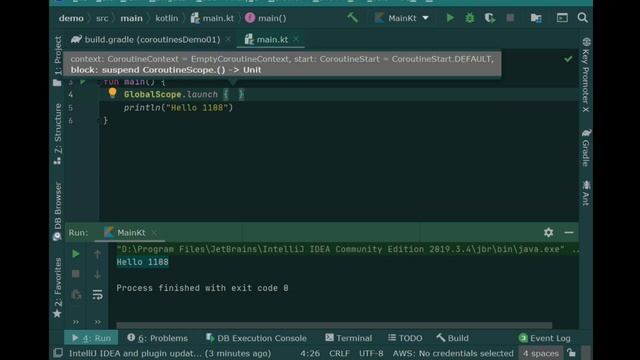640x360 pixels.
Task: Open the DB Browser tool window
Action: click(x=58, y=211)
